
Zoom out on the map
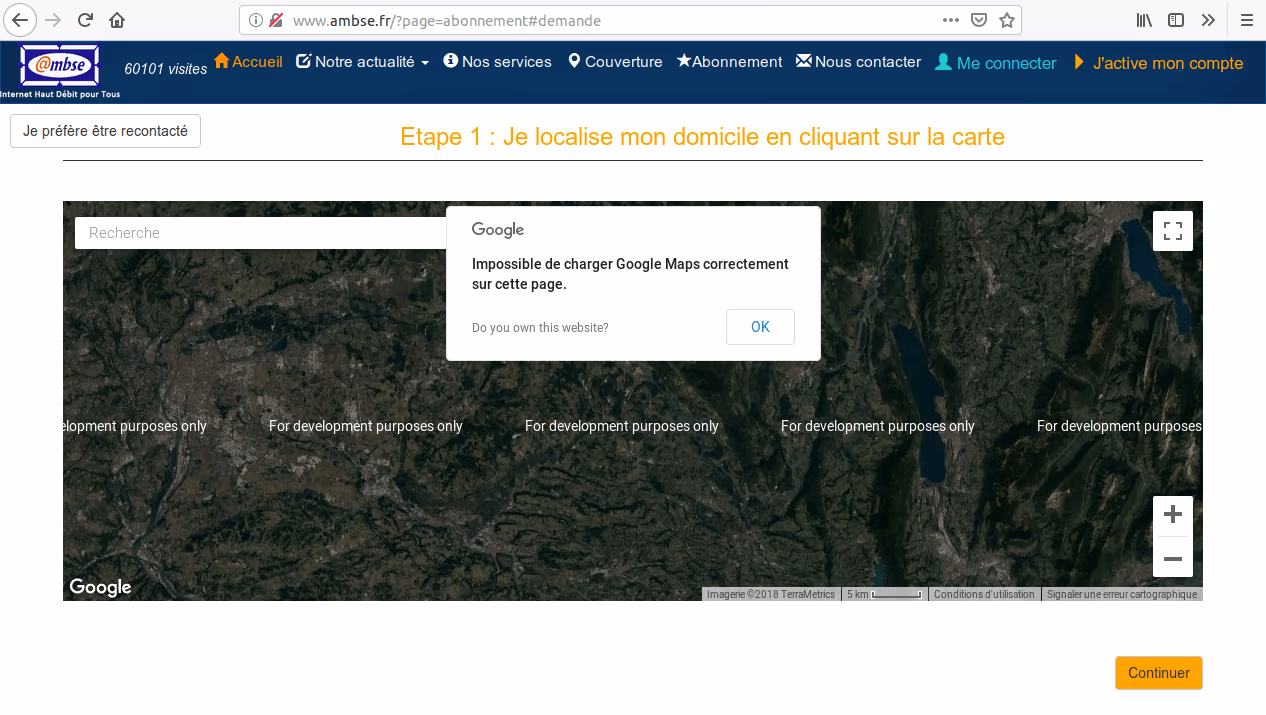click(x=1173, y=558)
